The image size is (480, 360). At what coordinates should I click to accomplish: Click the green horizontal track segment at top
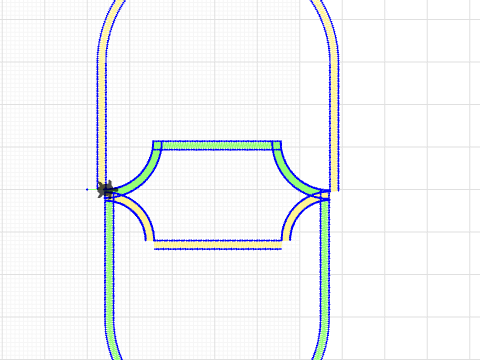pos(217,145)
